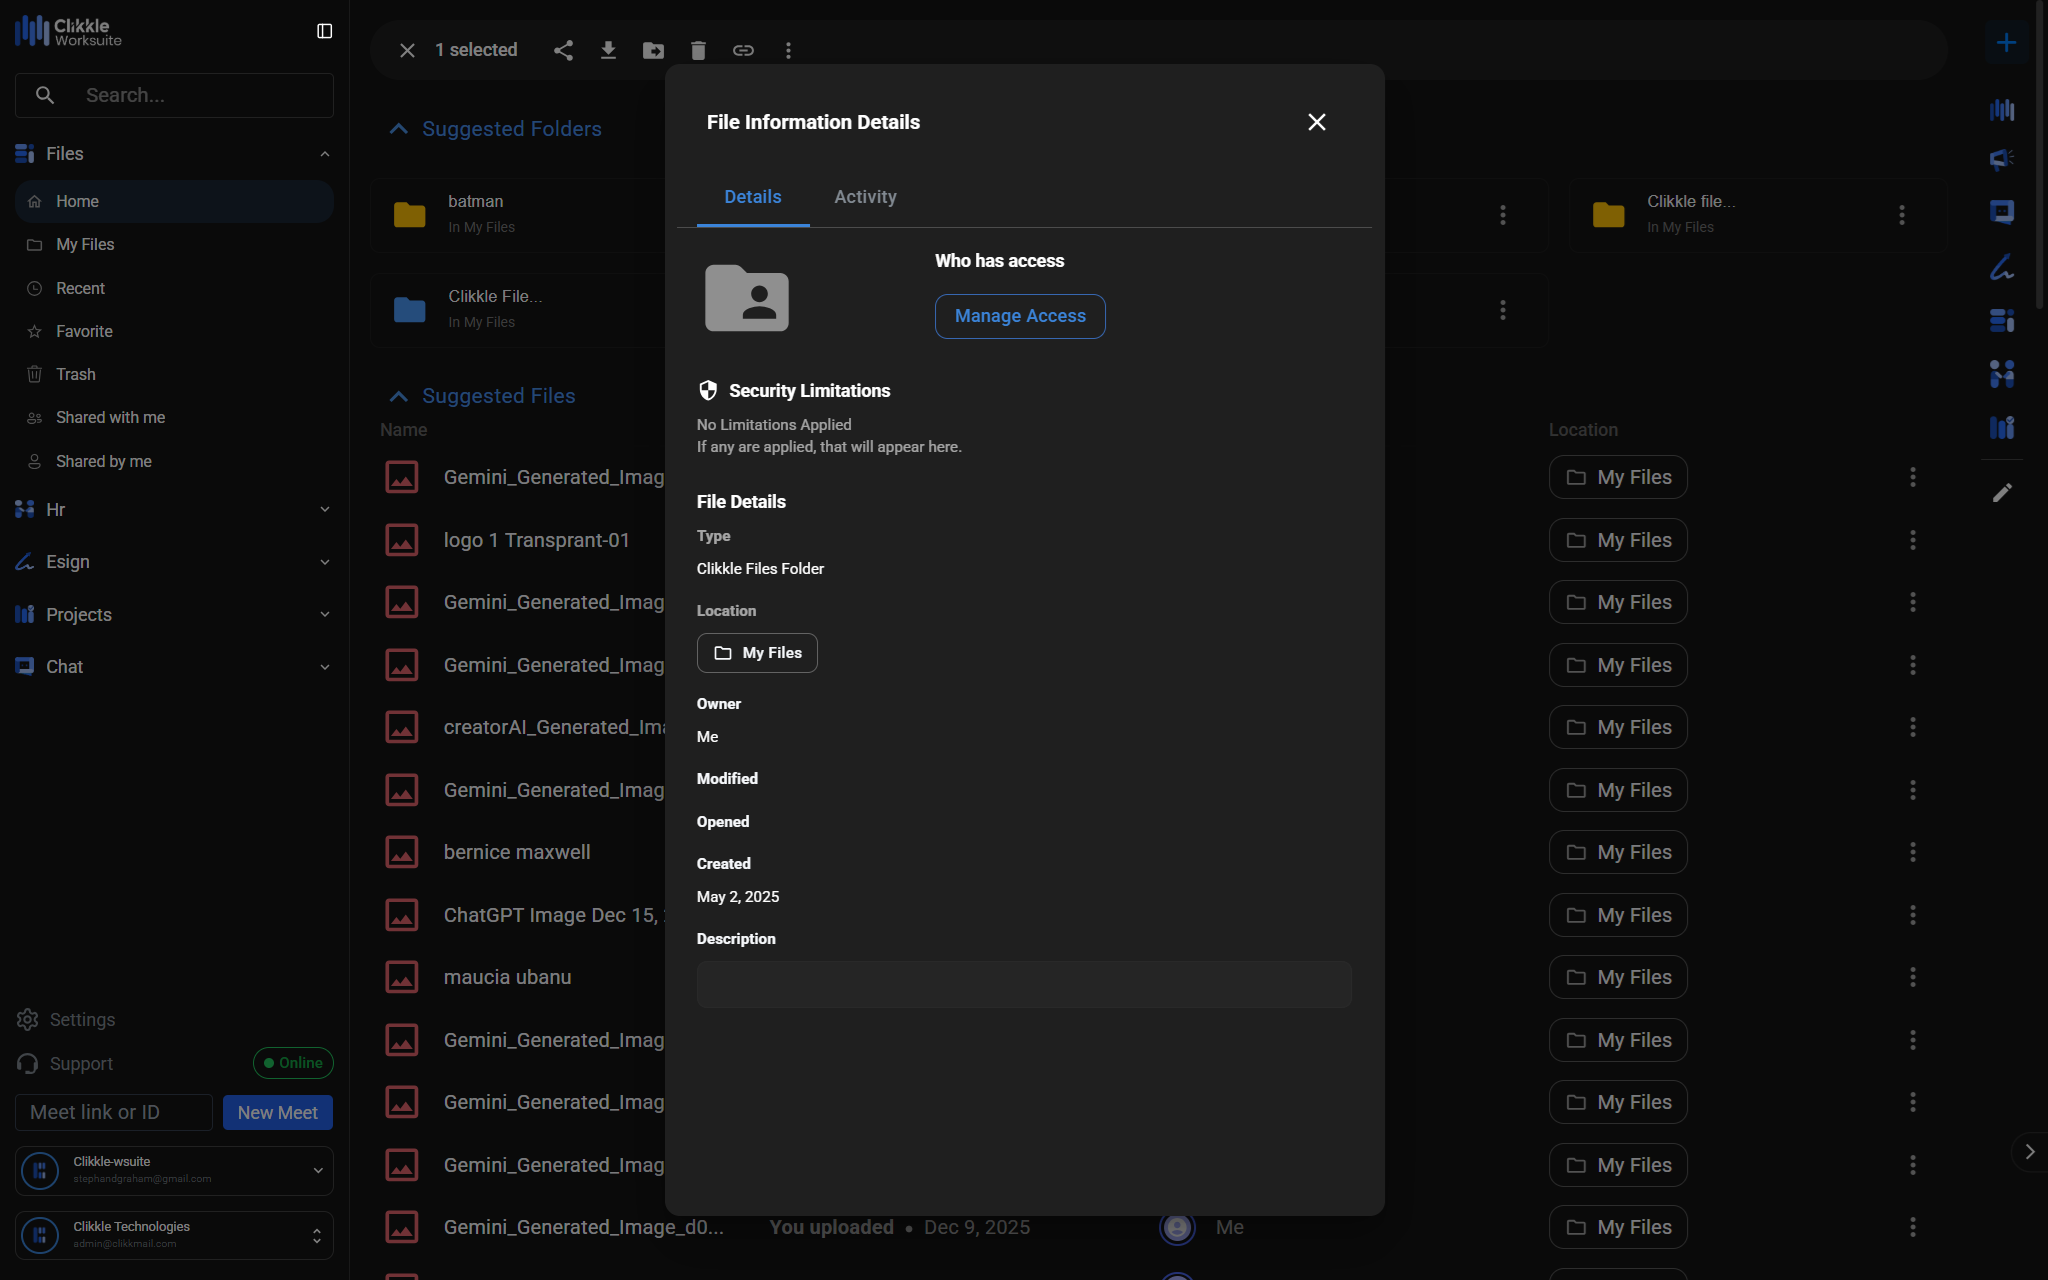Clear selection with the X icon
This screenshot has height=1280, width=2048.
pos(407,50)
